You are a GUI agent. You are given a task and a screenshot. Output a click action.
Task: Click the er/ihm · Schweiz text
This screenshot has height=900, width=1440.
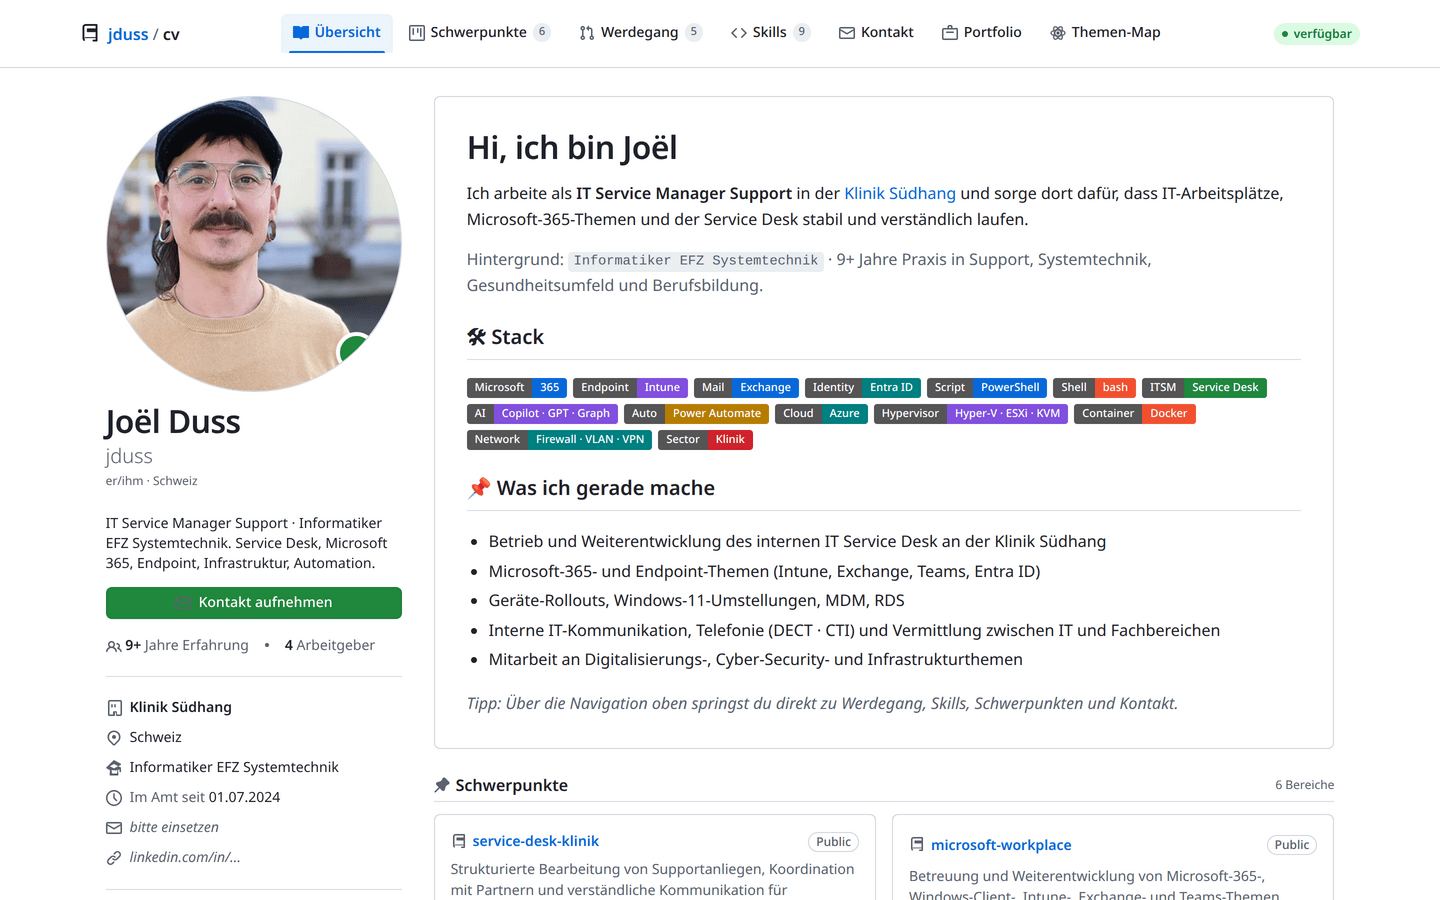(152, 481)
